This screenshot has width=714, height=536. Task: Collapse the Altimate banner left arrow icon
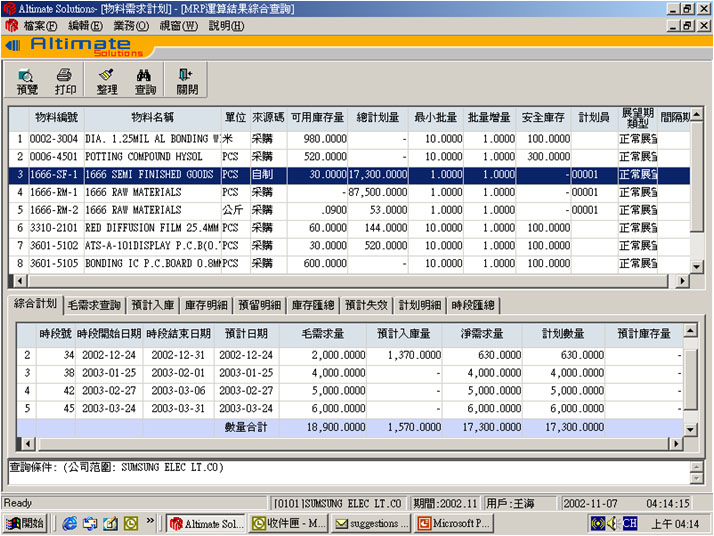click(x=11, y=46)
